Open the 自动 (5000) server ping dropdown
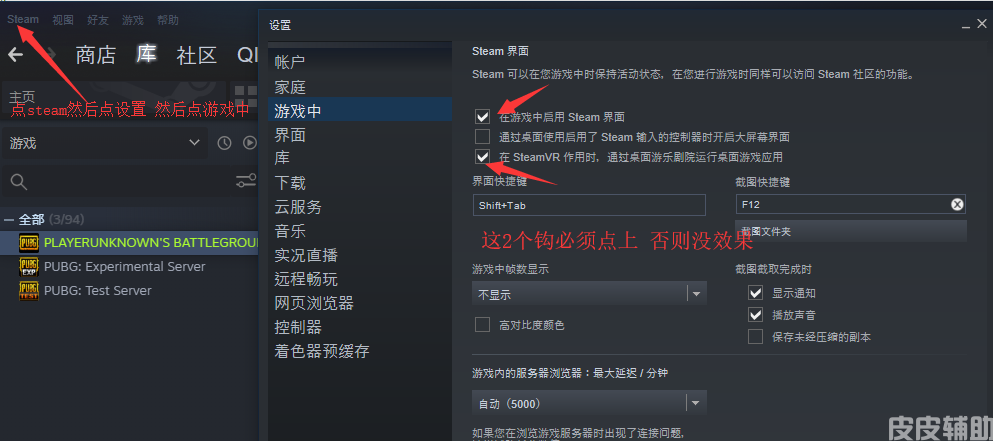Image resolution: width=993 pixels, height=441 pixels. point(589,403)
